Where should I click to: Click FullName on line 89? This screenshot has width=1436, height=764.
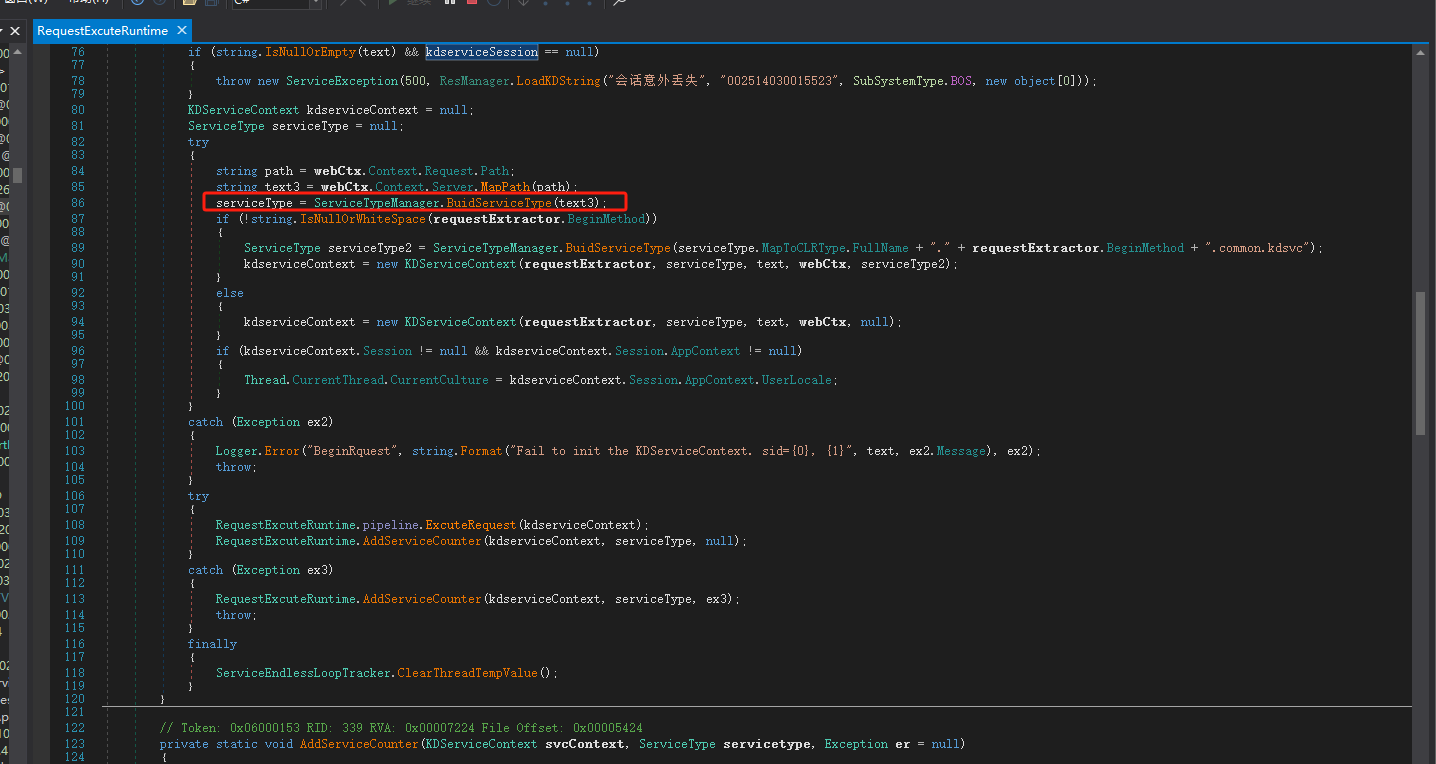coord(880,248)
